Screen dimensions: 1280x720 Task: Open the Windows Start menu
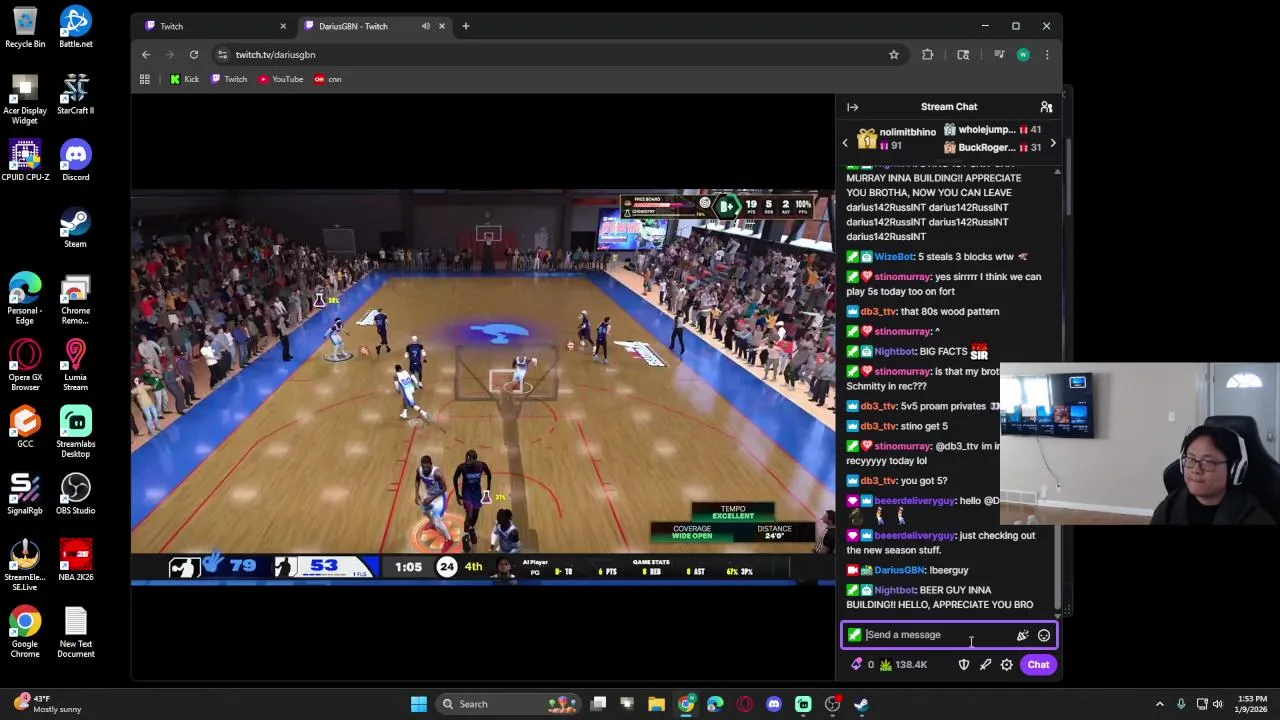click(419, 704)
